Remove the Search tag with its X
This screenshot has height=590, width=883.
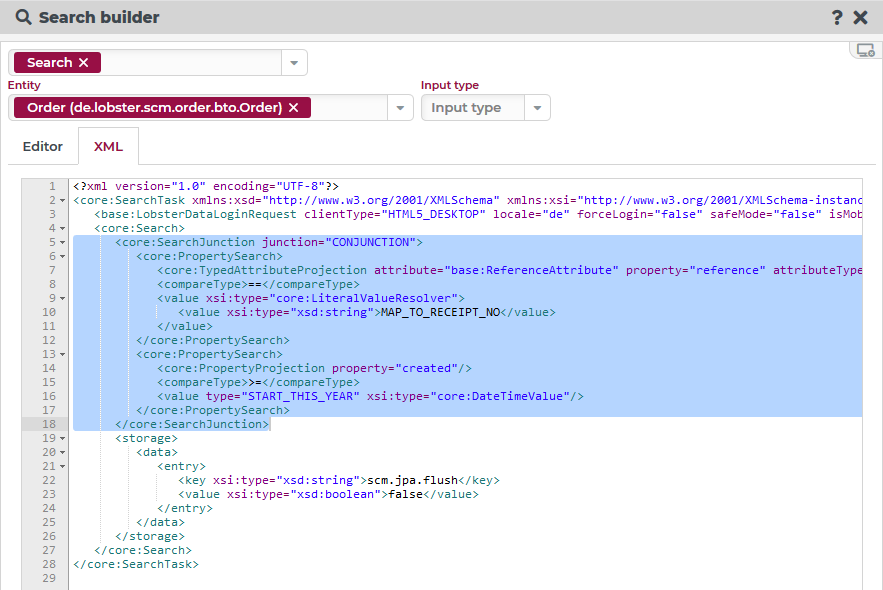(x=83, y=62)
